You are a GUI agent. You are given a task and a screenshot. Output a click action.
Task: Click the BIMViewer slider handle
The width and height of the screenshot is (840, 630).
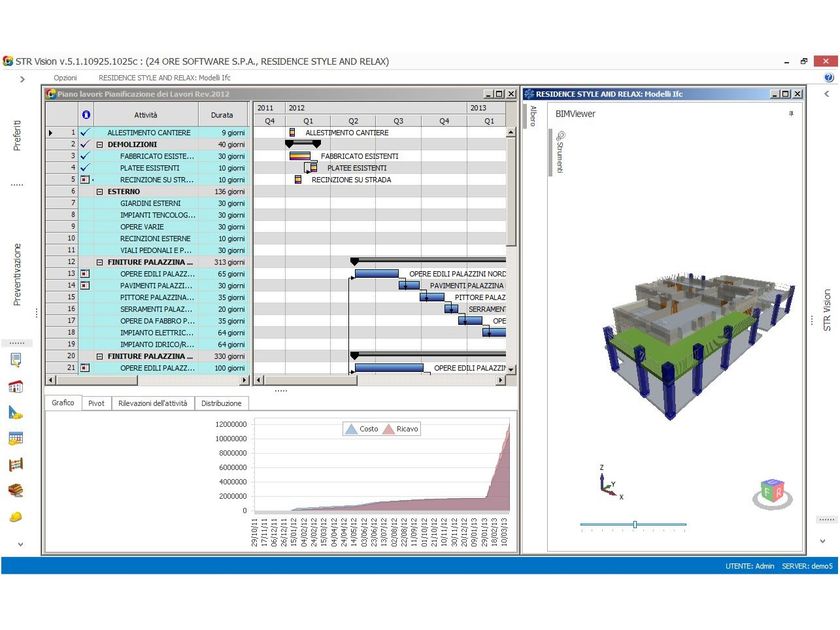point(635,524)
